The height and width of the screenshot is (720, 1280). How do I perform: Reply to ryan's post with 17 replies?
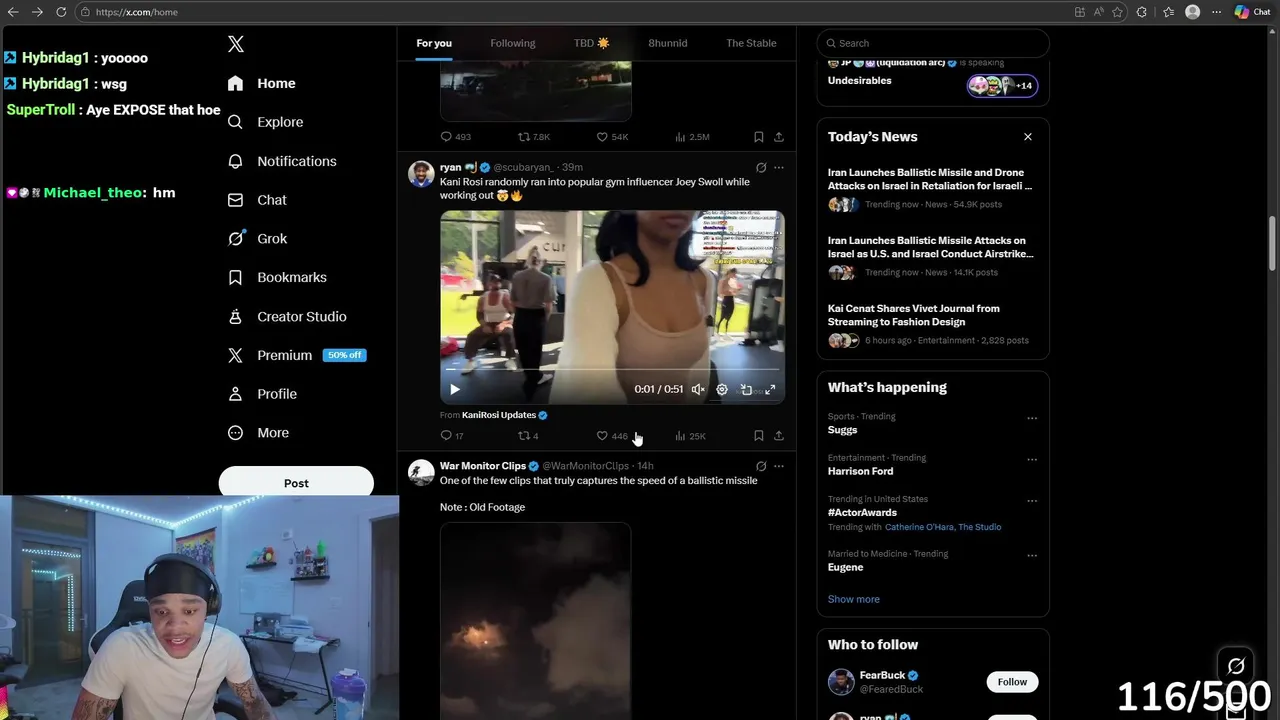pyautogui.click(x=452, y=436)
